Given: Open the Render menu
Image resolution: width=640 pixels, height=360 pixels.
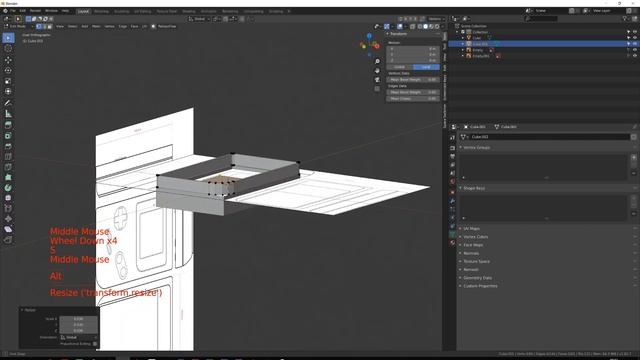Looking at the screenshot, I should (36, 11).
